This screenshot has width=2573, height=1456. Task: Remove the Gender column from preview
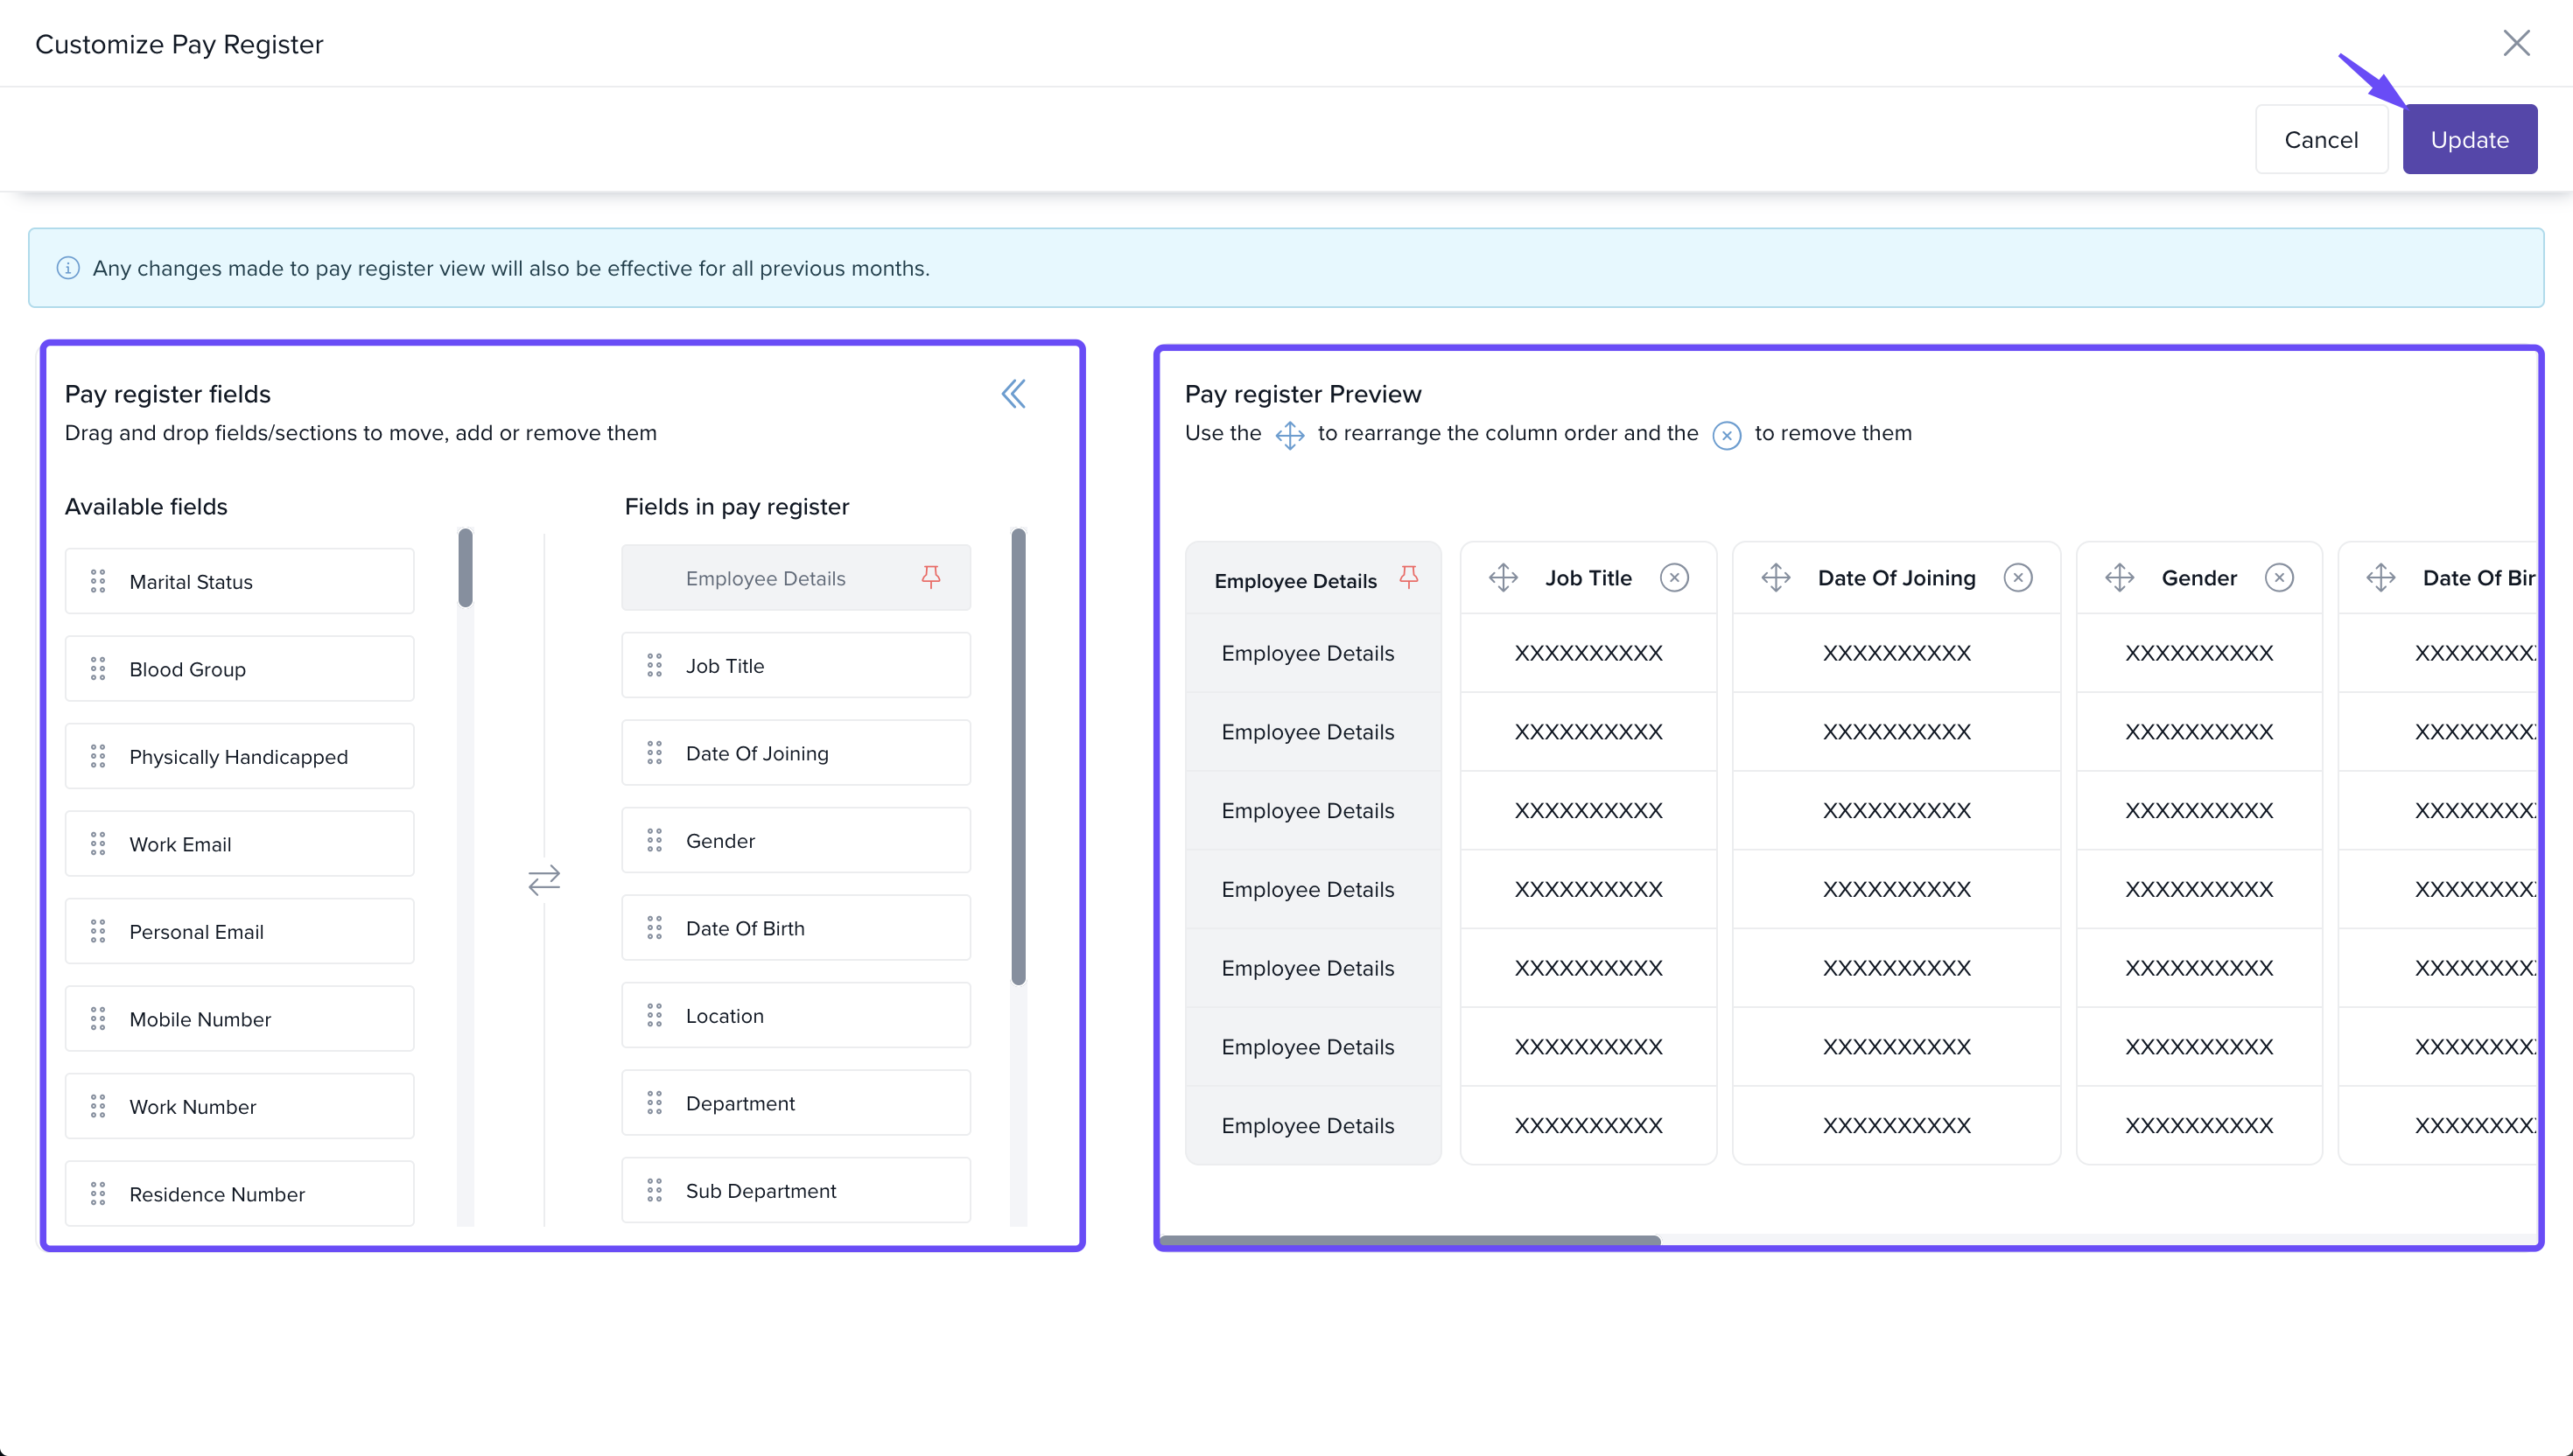pyautogui.click(x=2278, y=578)
